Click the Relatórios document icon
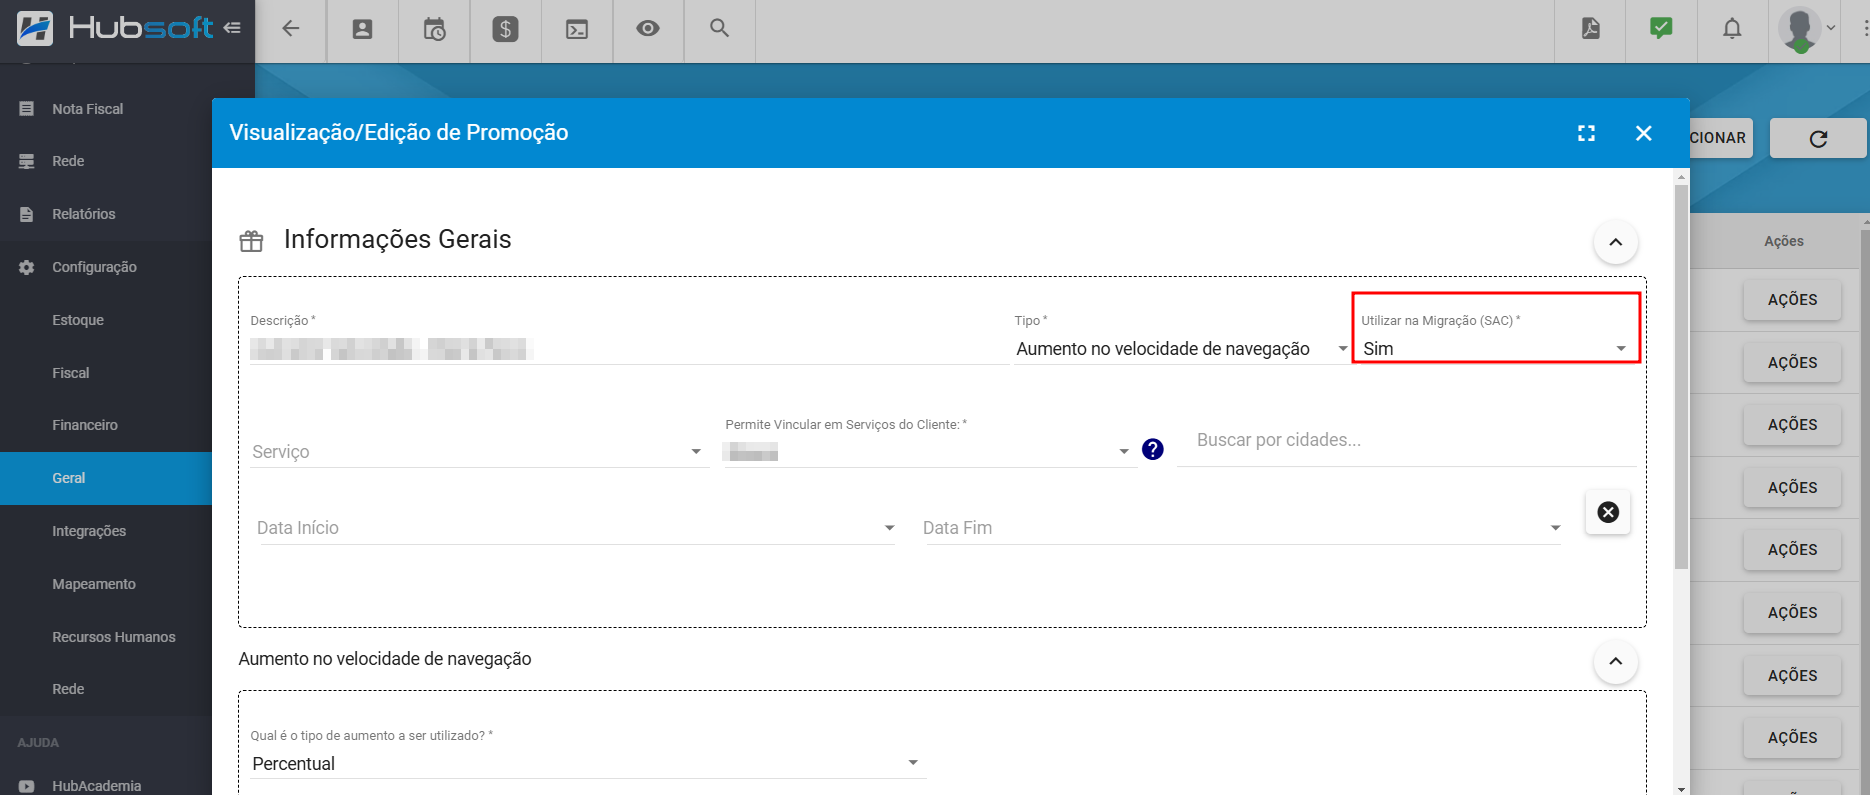 coord(26,214)
